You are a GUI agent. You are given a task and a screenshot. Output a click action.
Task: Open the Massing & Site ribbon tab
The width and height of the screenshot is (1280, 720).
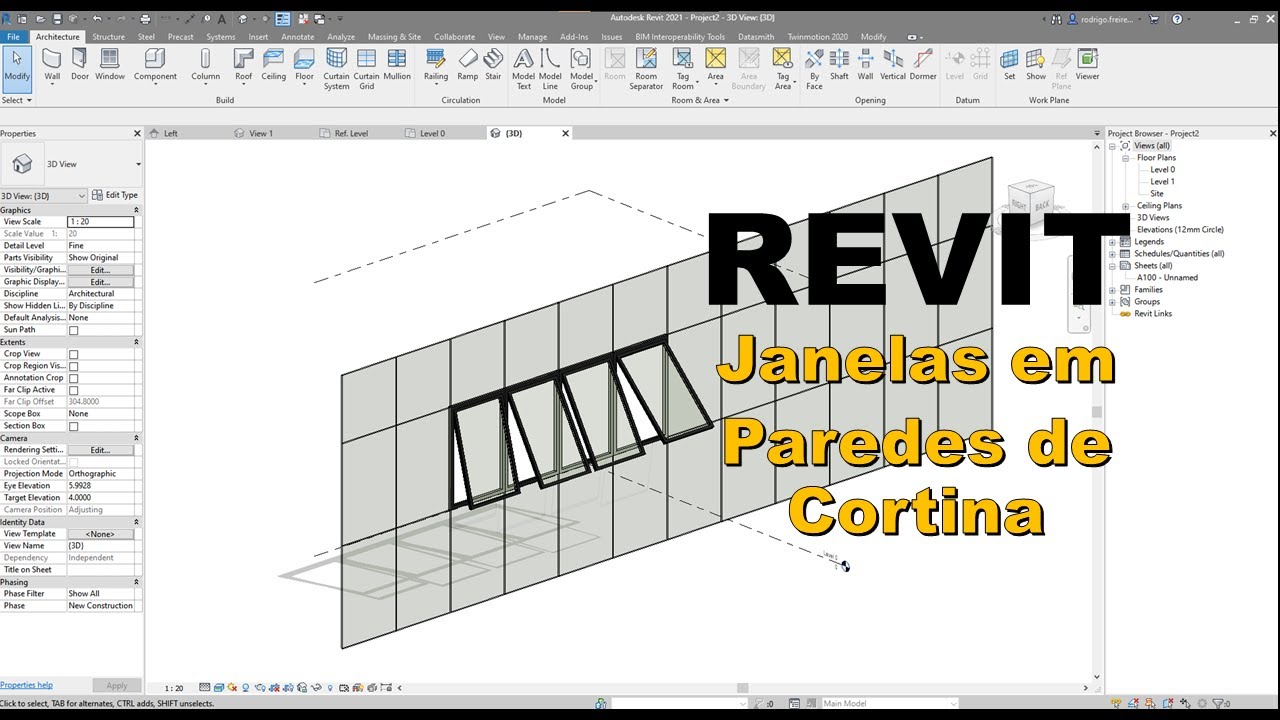pyautogui.click(x=394, y=37)
